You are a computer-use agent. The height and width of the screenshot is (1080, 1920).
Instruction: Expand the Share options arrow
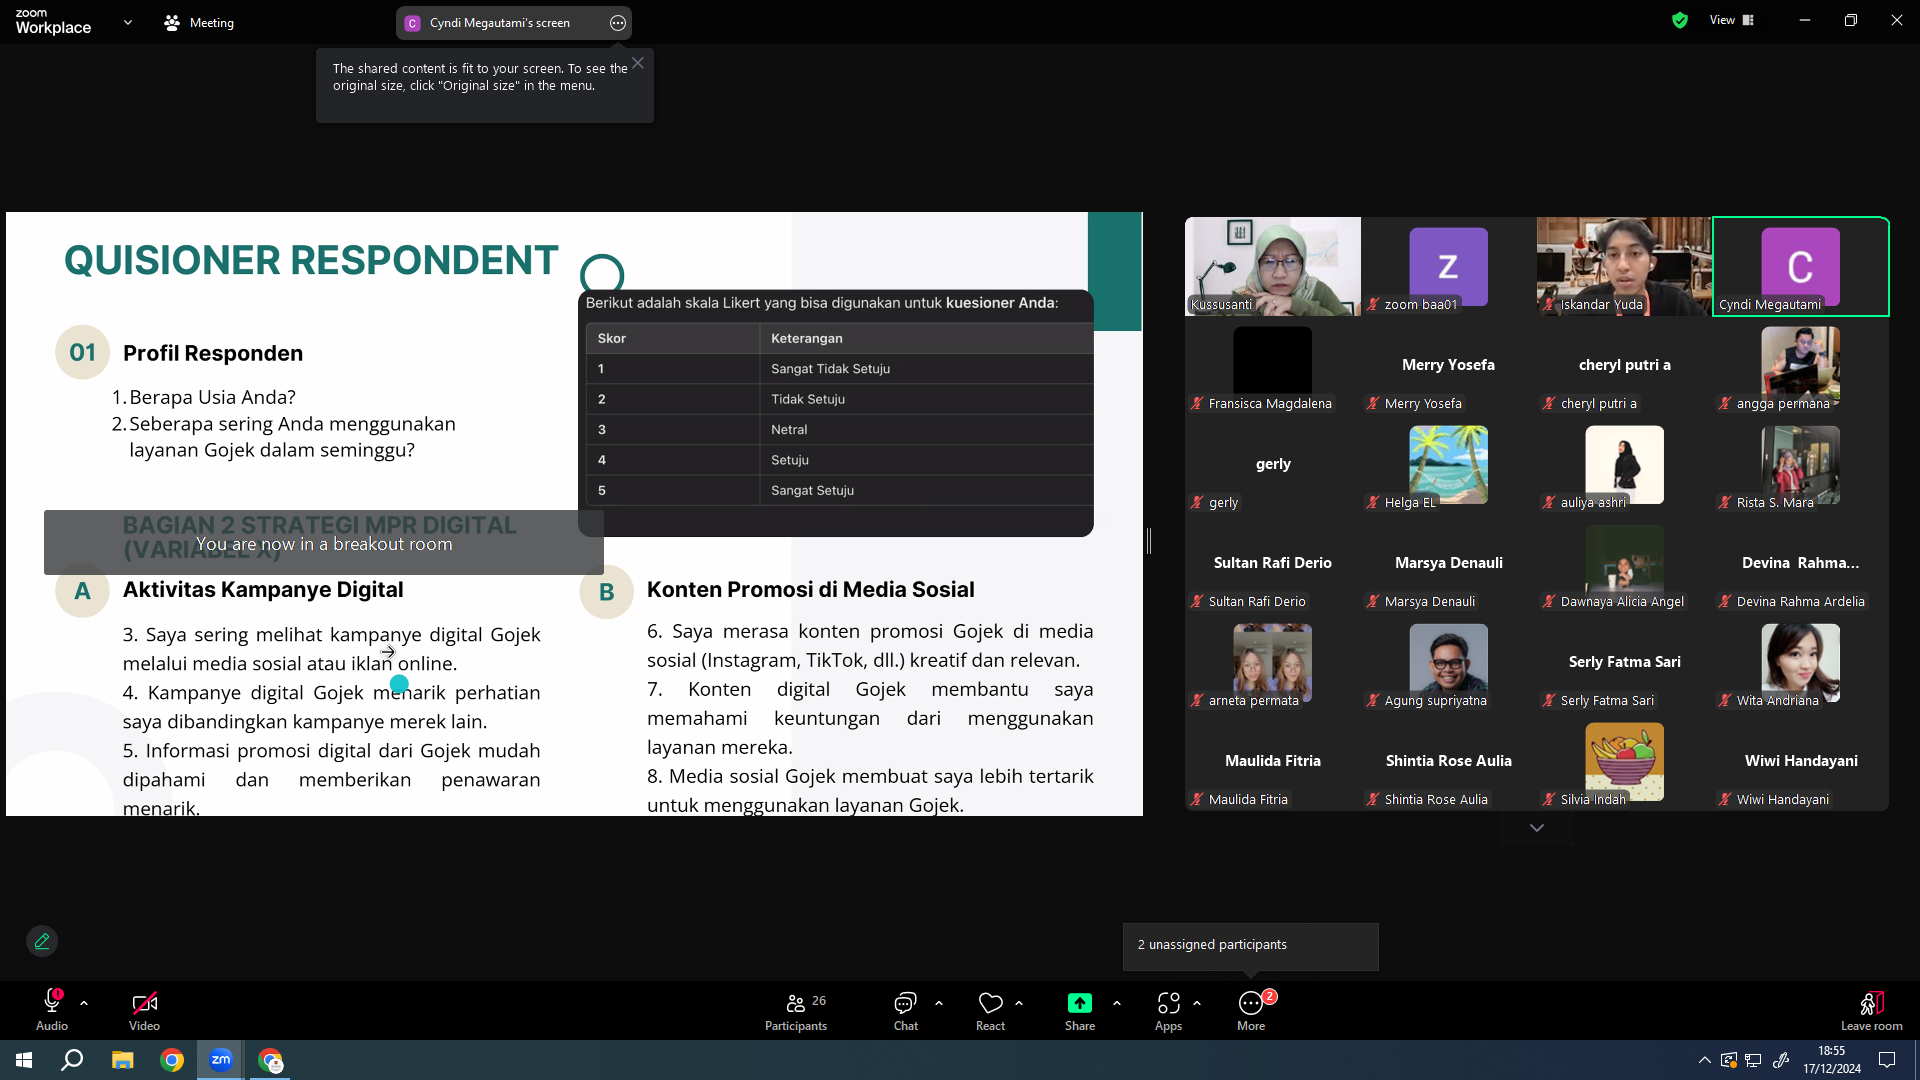pos(1117,1002)
